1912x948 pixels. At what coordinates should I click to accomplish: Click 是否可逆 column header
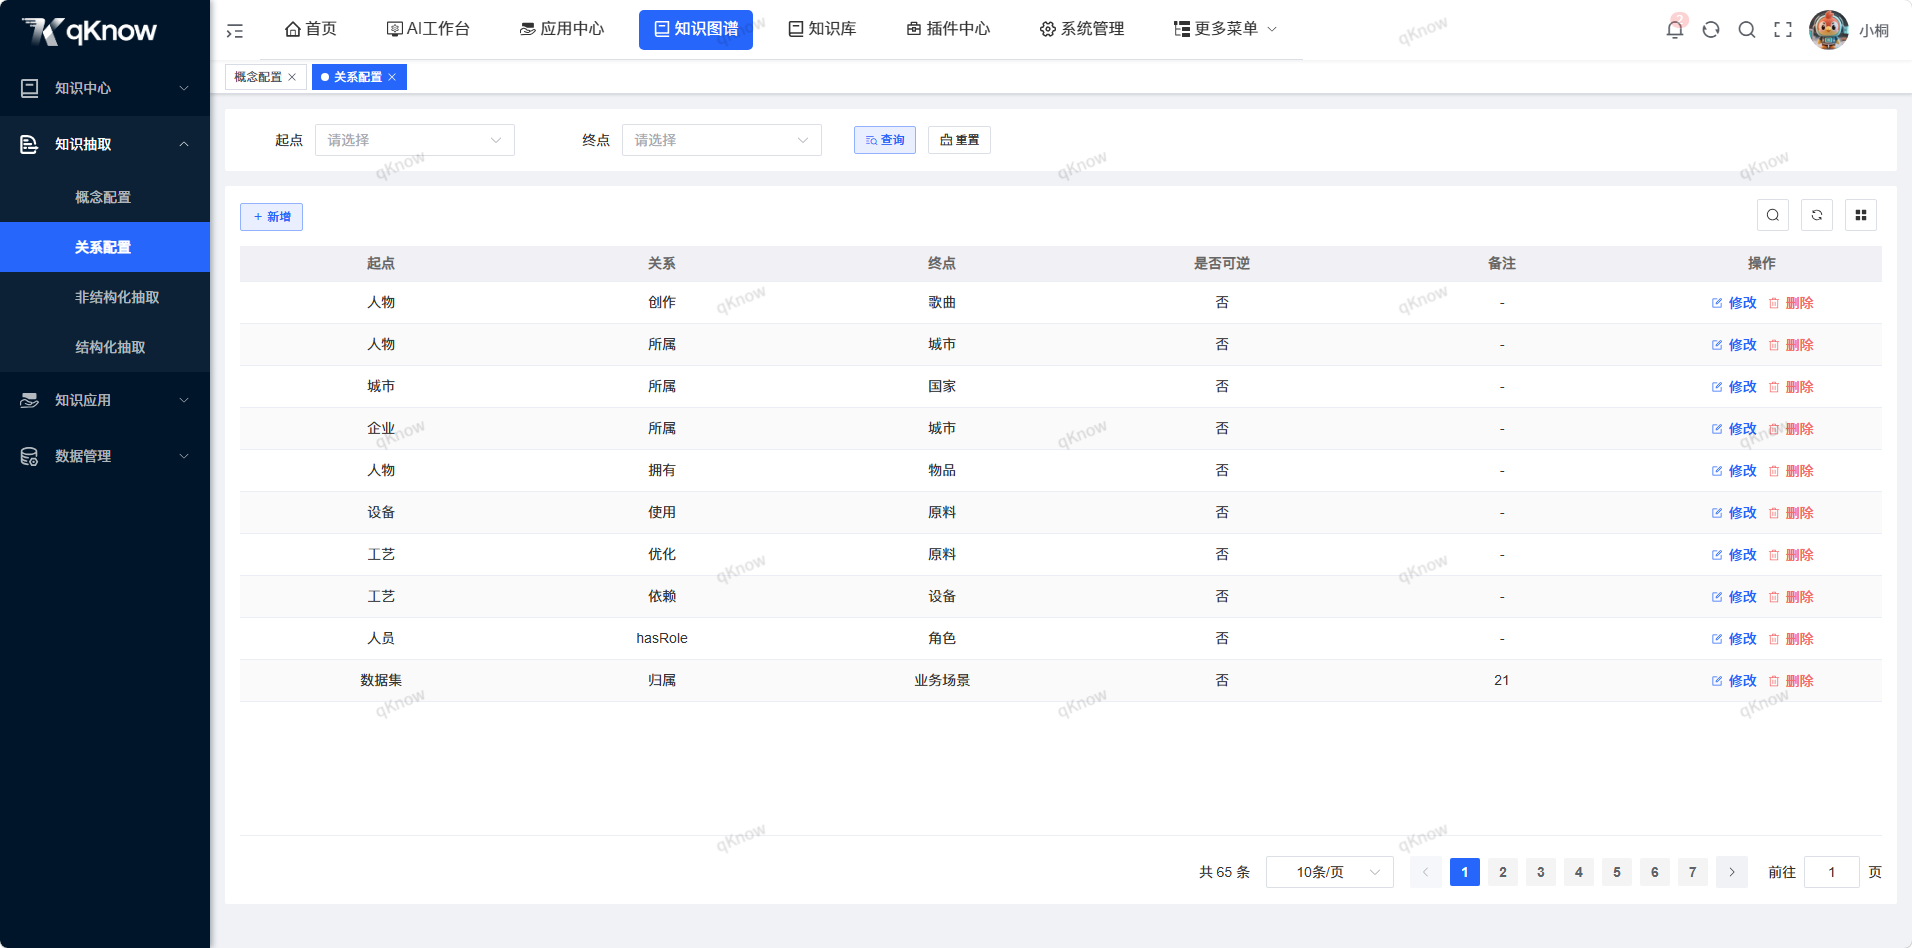(x=1222, y=263)
